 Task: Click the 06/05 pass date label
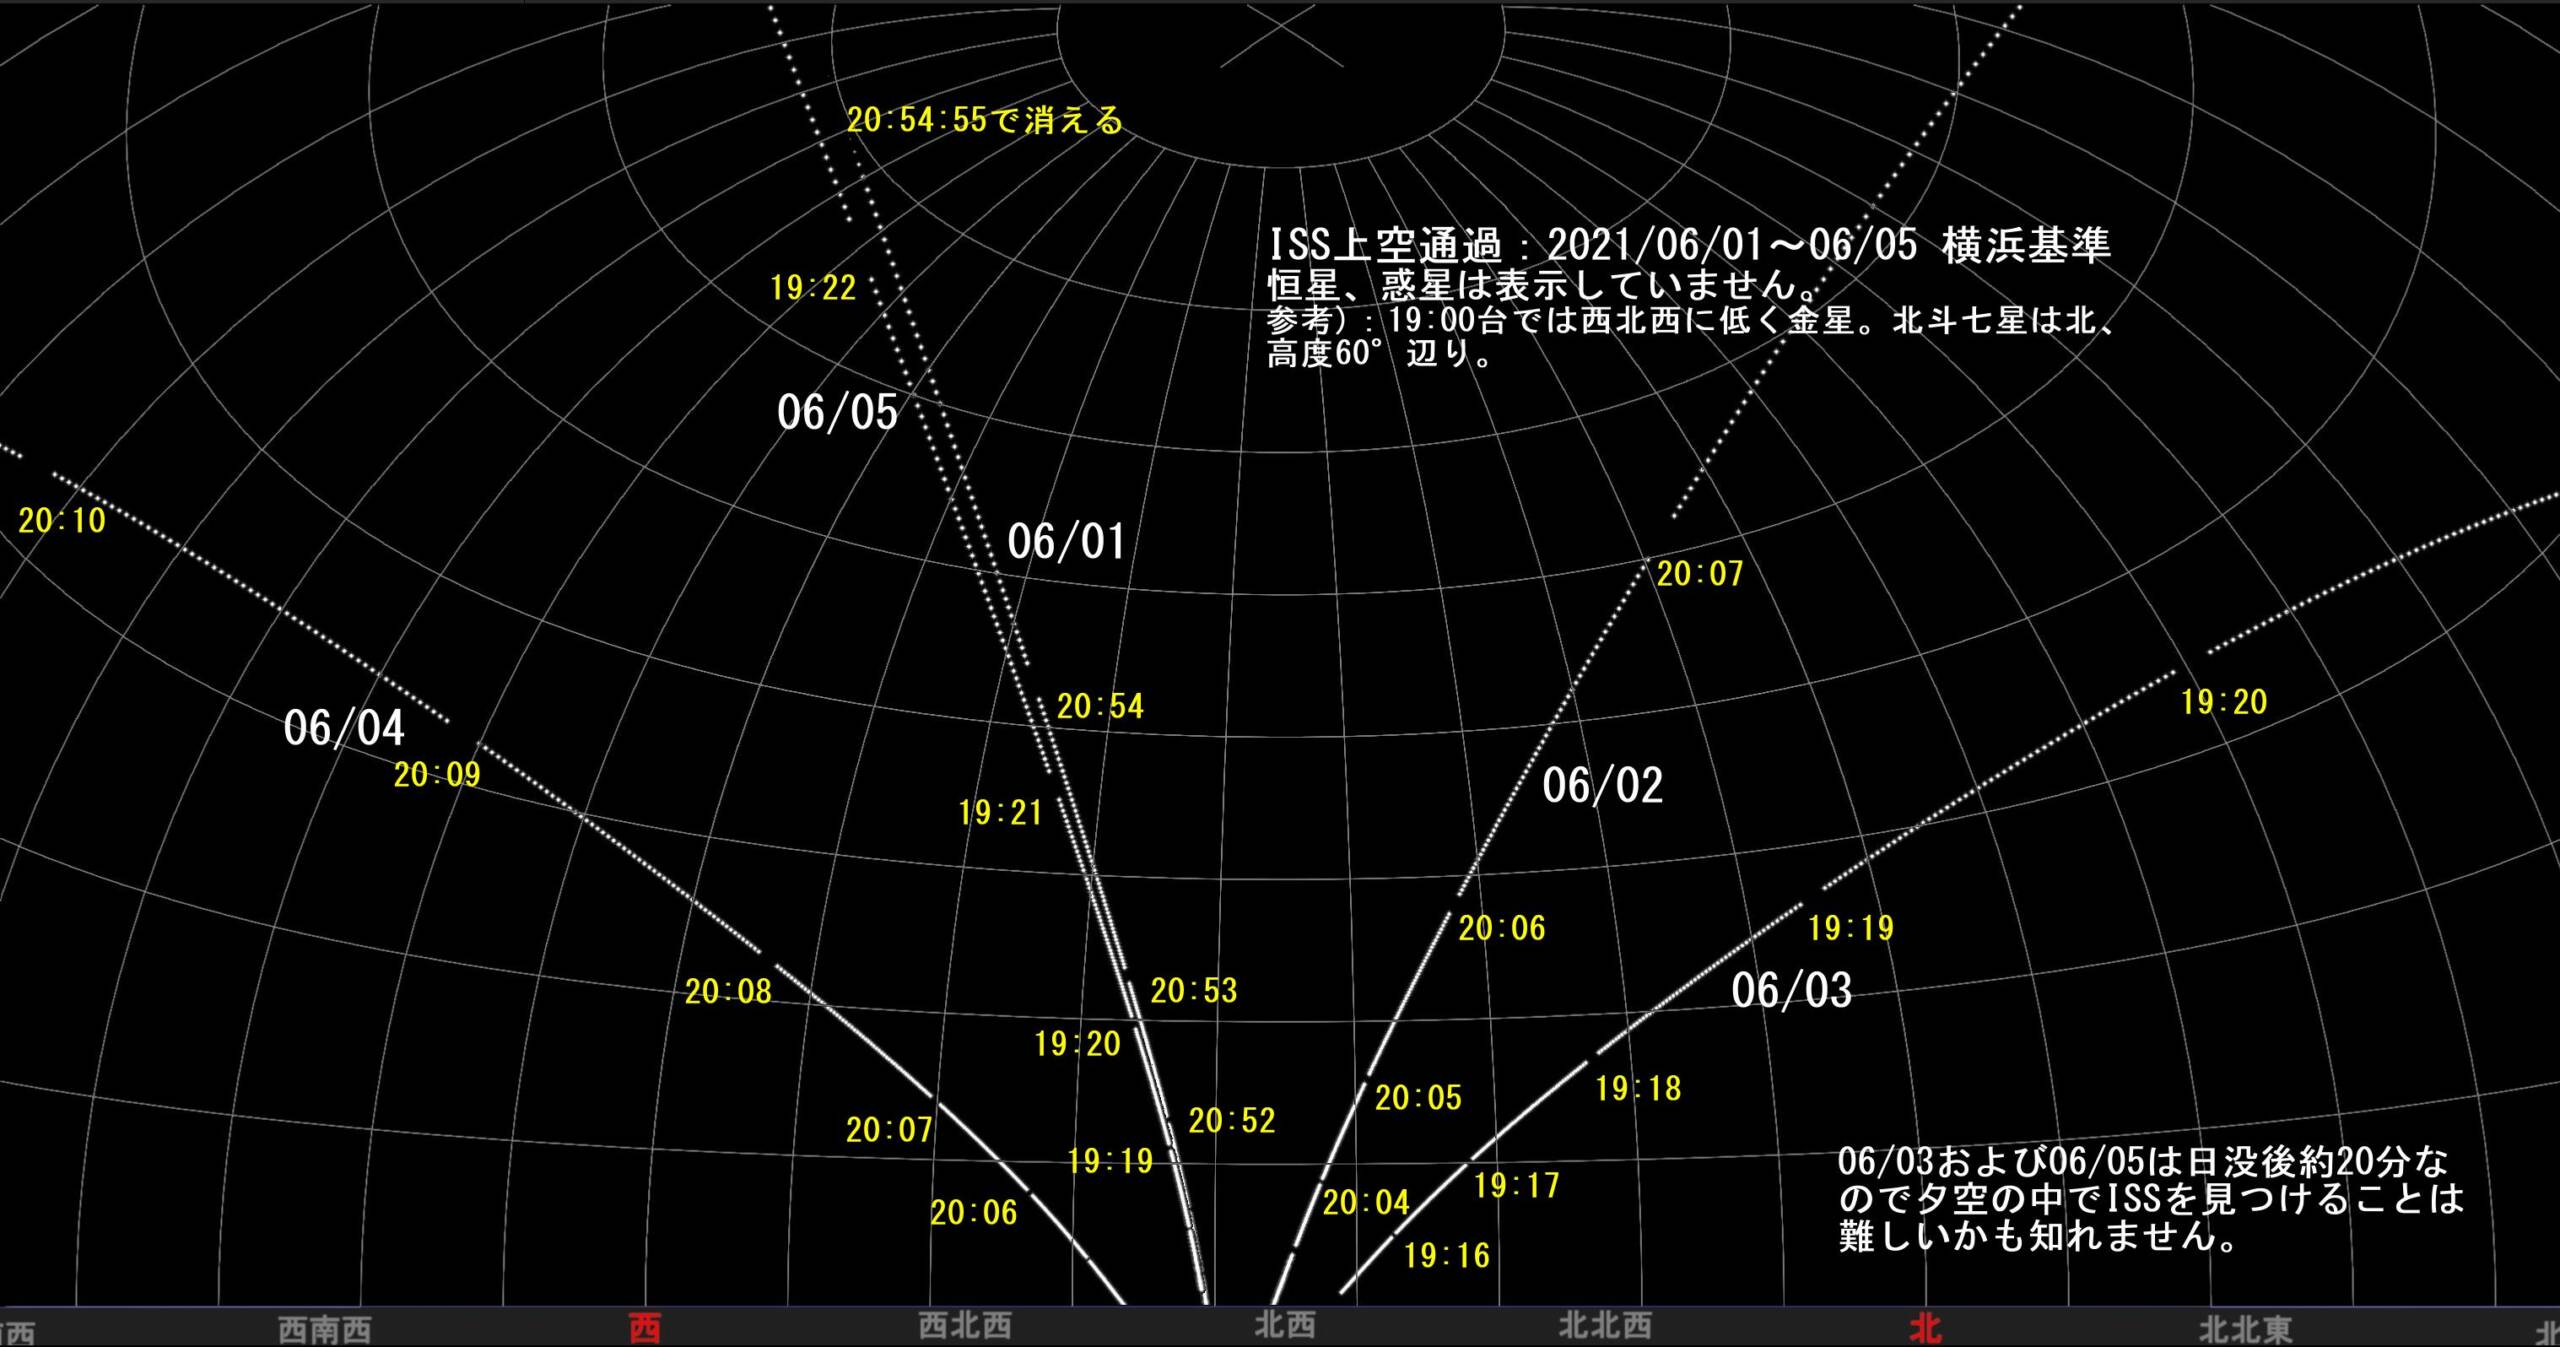tap(837, 413)
